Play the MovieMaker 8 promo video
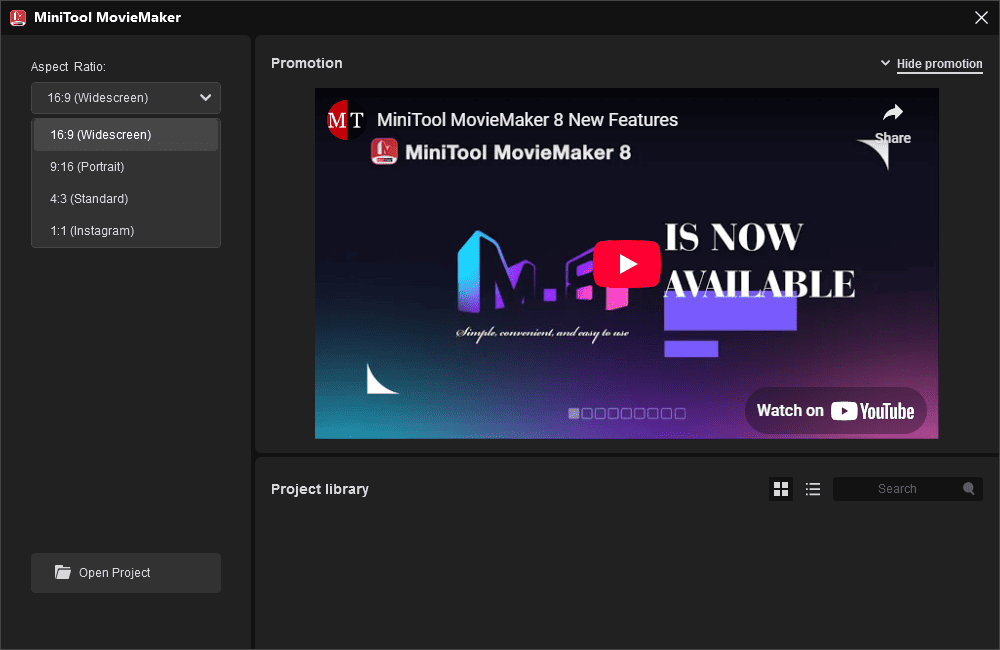The height and width of the screenshot is (650, 1000). point(627,263)
